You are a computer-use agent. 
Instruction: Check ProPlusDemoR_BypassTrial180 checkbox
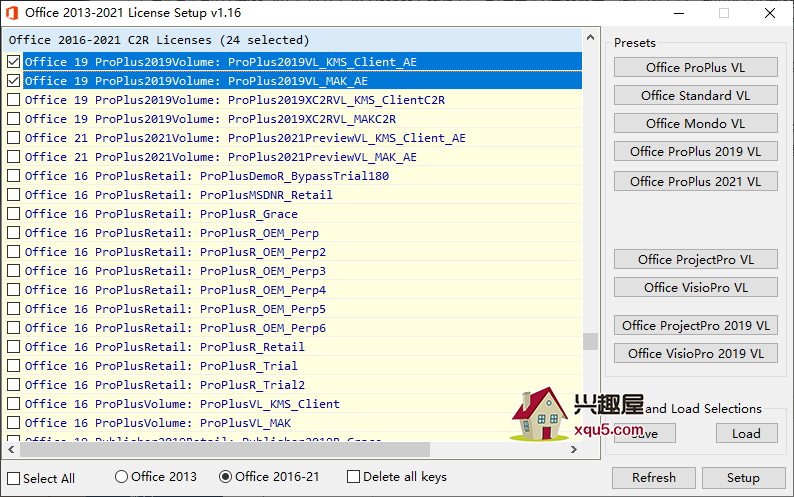(14, 176)
